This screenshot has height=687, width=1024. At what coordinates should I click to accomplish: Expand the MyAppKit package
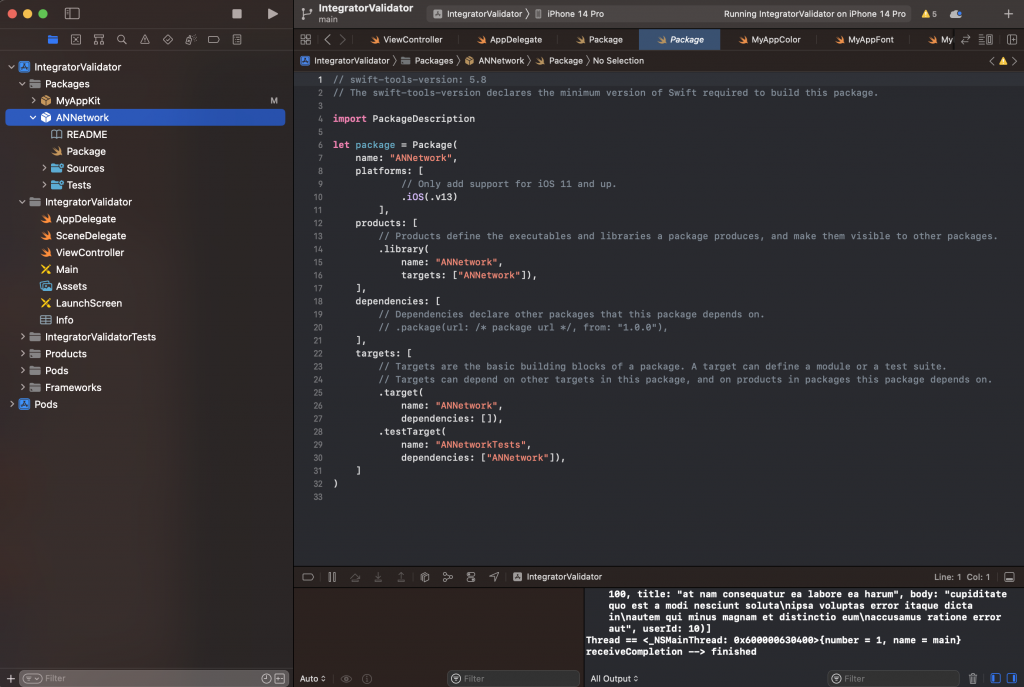point(33,101)
